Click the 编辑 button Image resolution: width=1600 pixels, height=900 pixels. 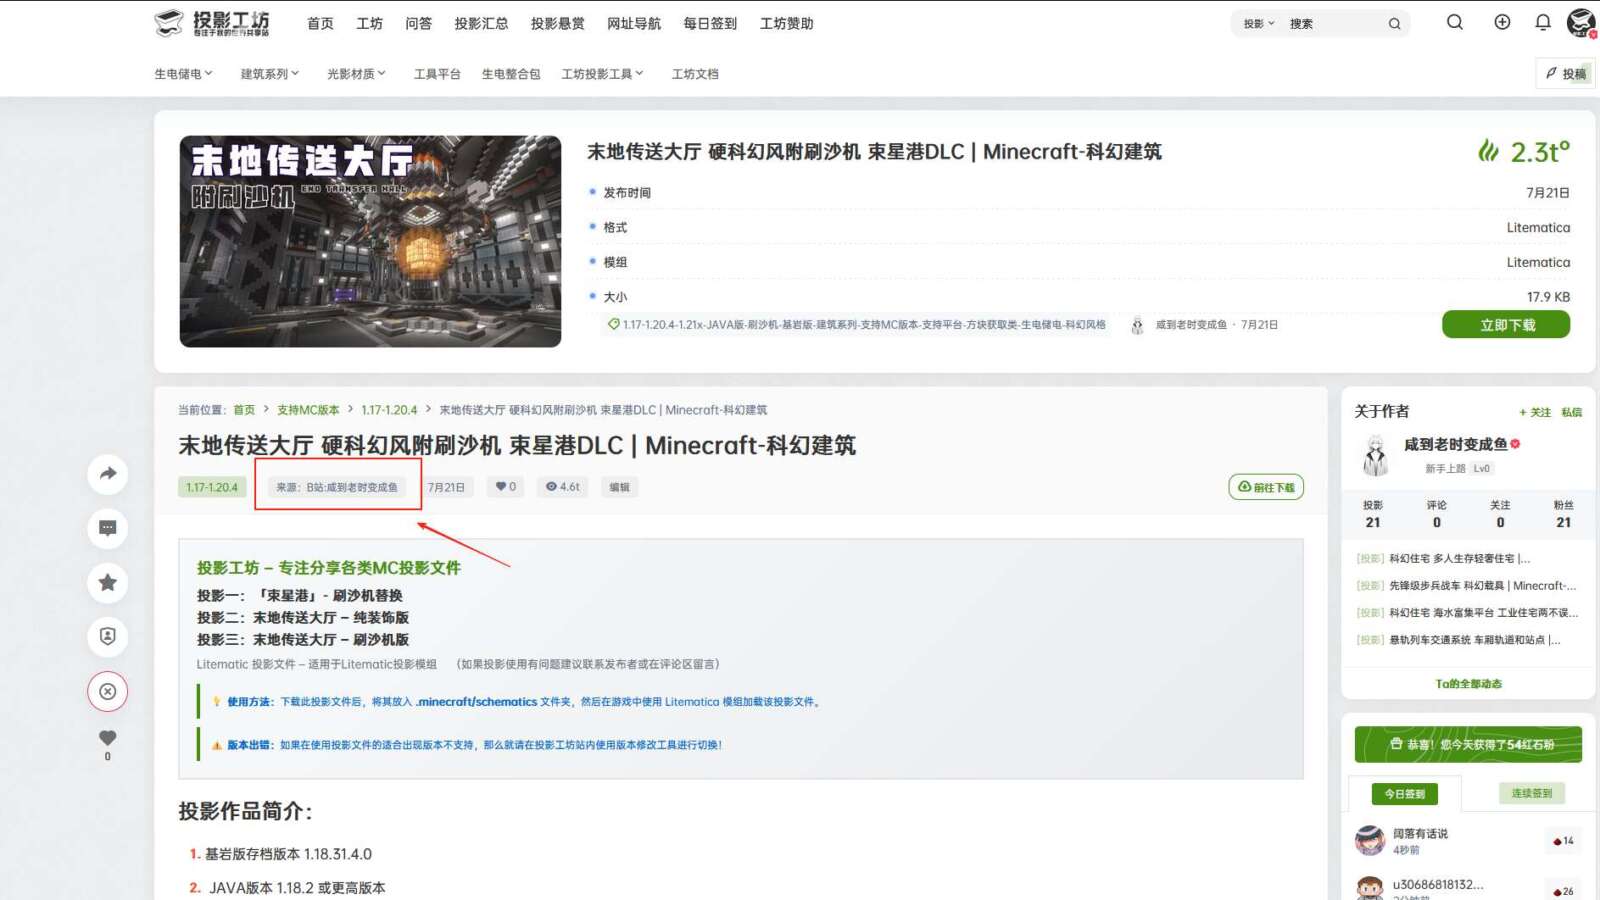(620, 487)
